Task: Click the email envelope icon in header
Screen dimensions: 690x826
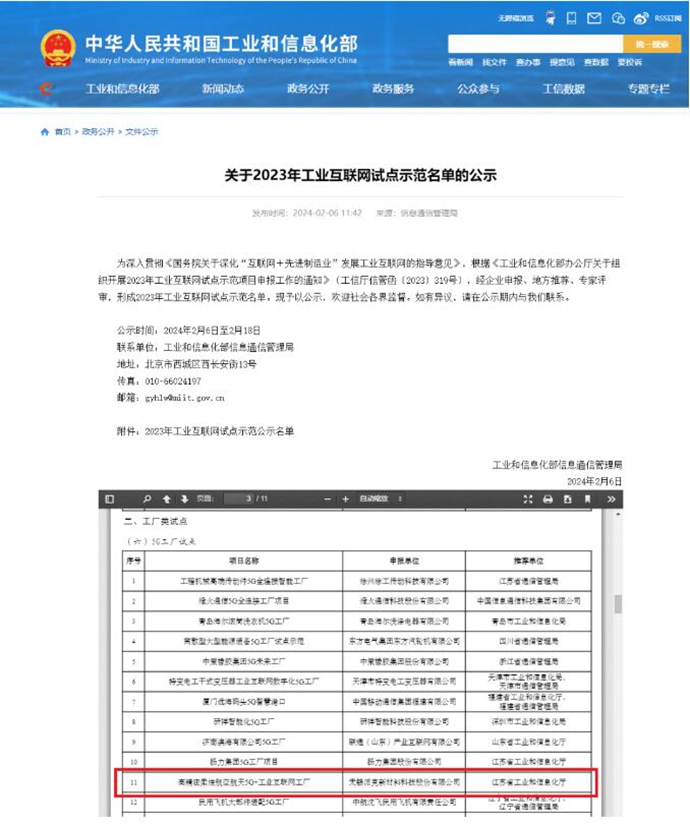Action: pyautogui.click(x=594, y=18)
